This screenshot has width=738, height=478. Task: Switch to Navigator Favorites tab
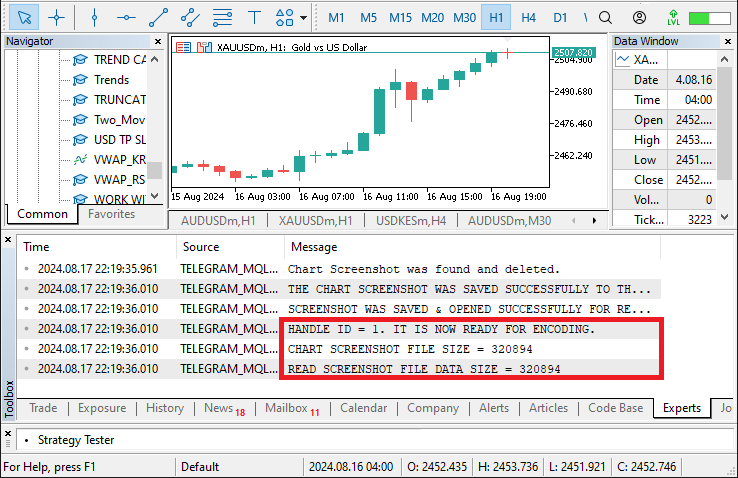click(112, 214)
